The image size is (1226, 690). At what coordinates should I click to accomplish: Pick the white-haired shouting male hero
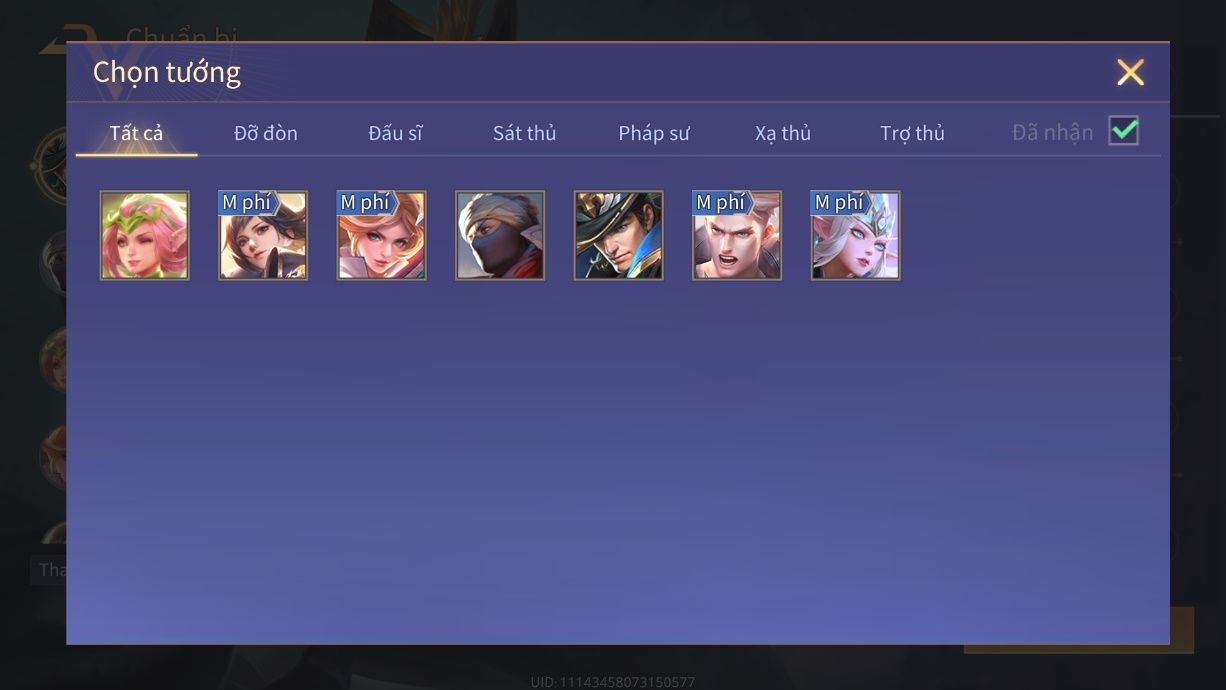[737, 235]
